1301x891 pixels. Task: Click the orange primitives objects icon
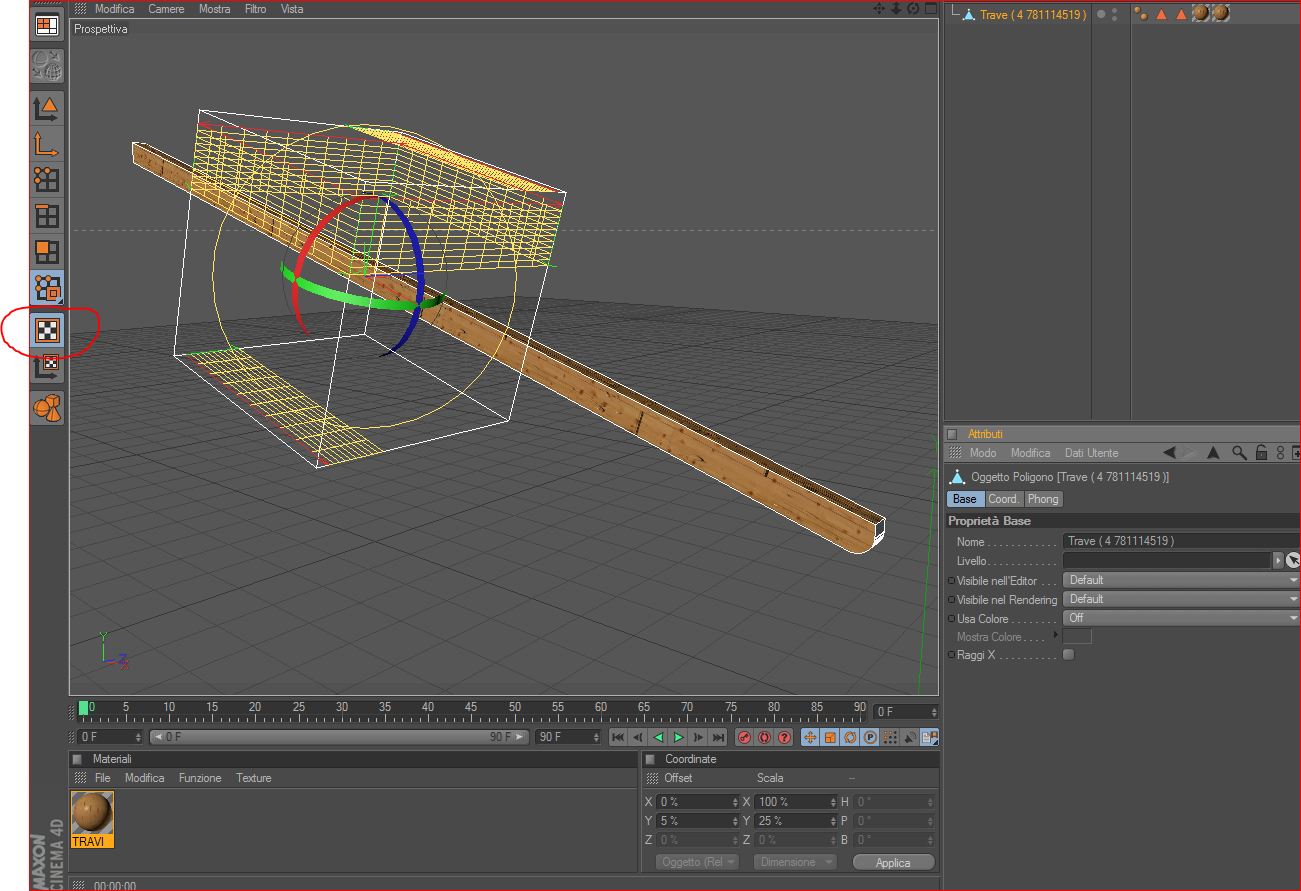coord(47,407)
